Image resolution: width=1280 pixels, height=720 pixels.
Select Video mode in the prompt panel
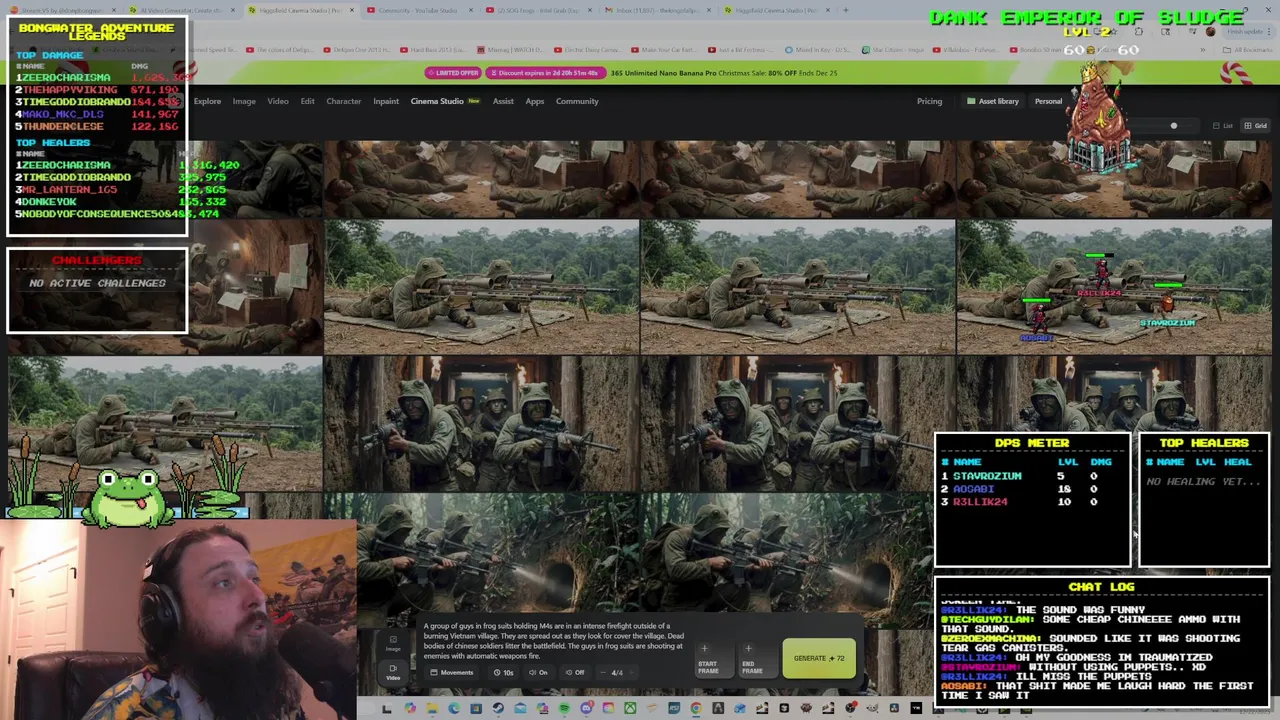393,673
